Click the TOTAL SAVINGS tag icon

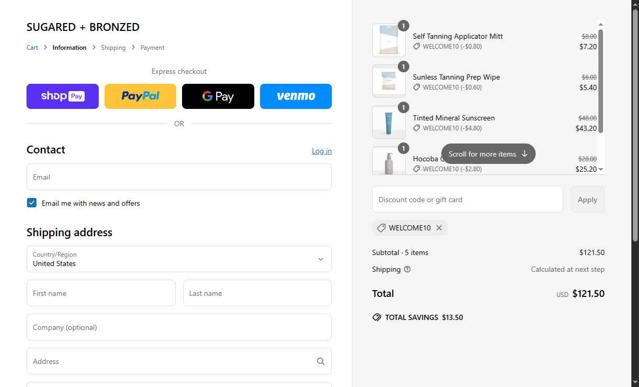point(377,317)
